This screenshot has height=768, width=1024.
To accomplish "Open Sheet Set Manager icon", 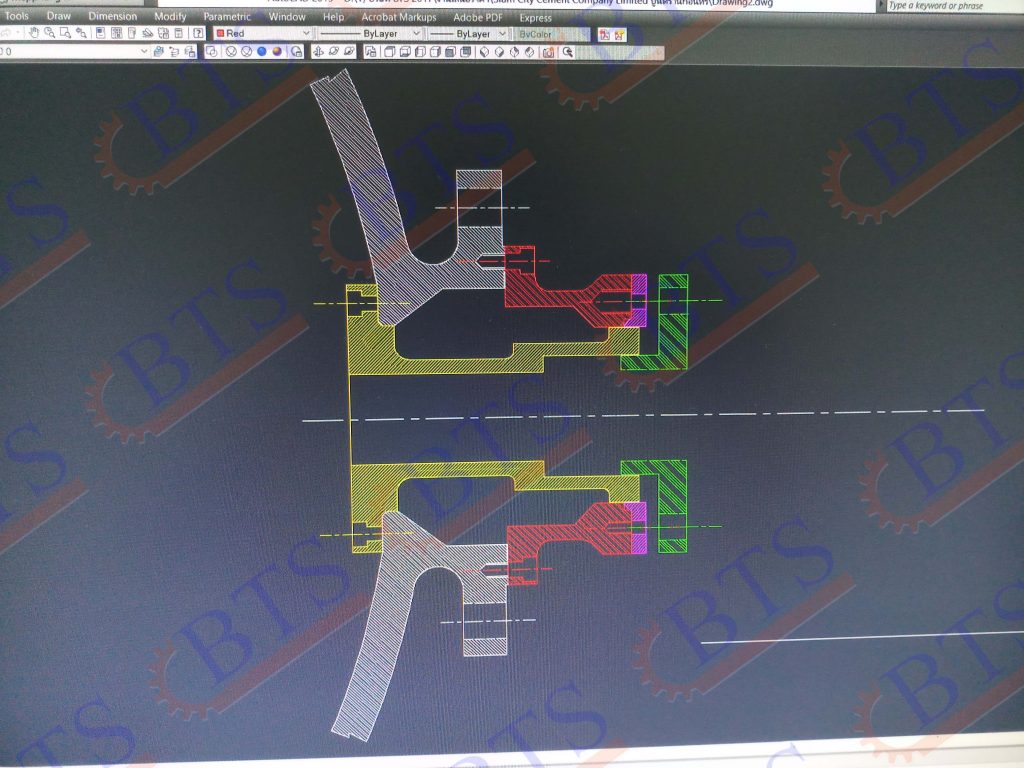I will 148,33.
